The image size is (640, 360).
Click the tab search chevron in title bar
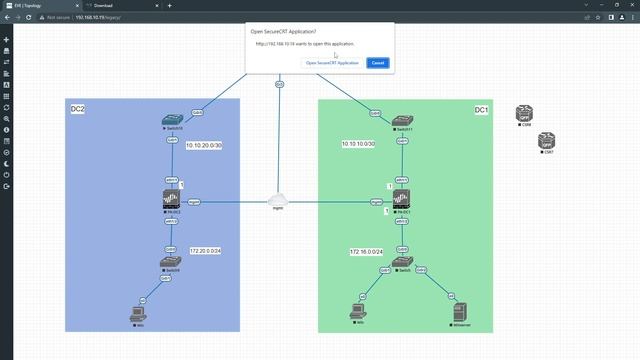coord(586,5)
